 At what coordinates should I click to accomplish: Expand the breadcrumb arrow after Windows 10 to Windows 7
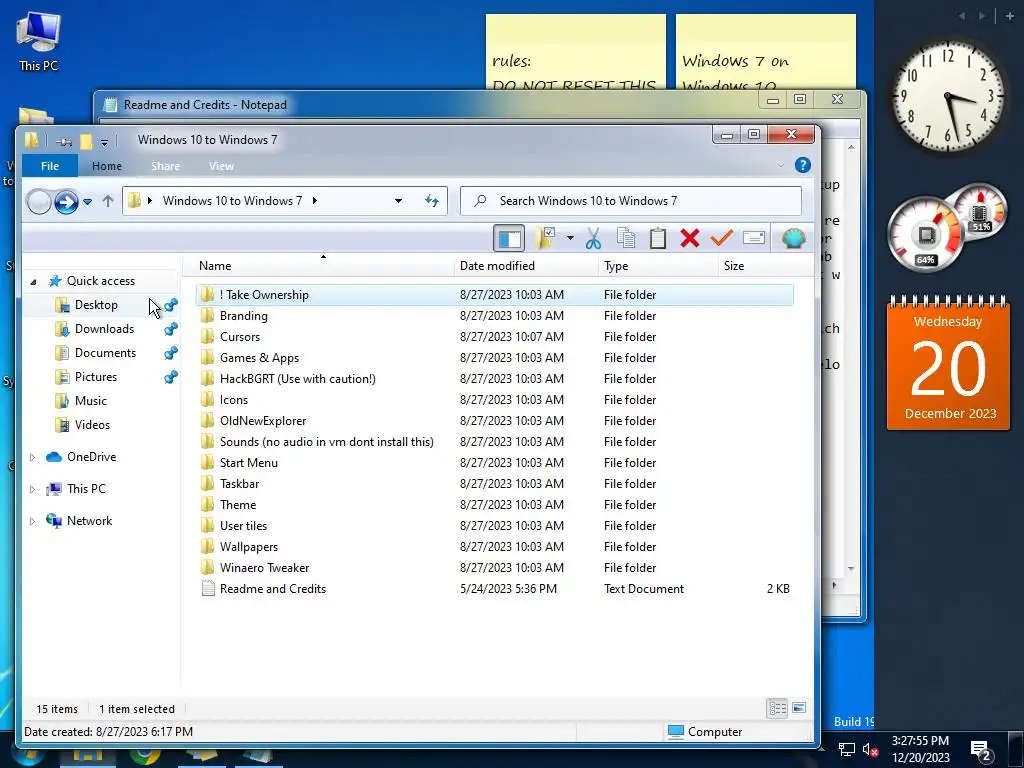[315, 200]
